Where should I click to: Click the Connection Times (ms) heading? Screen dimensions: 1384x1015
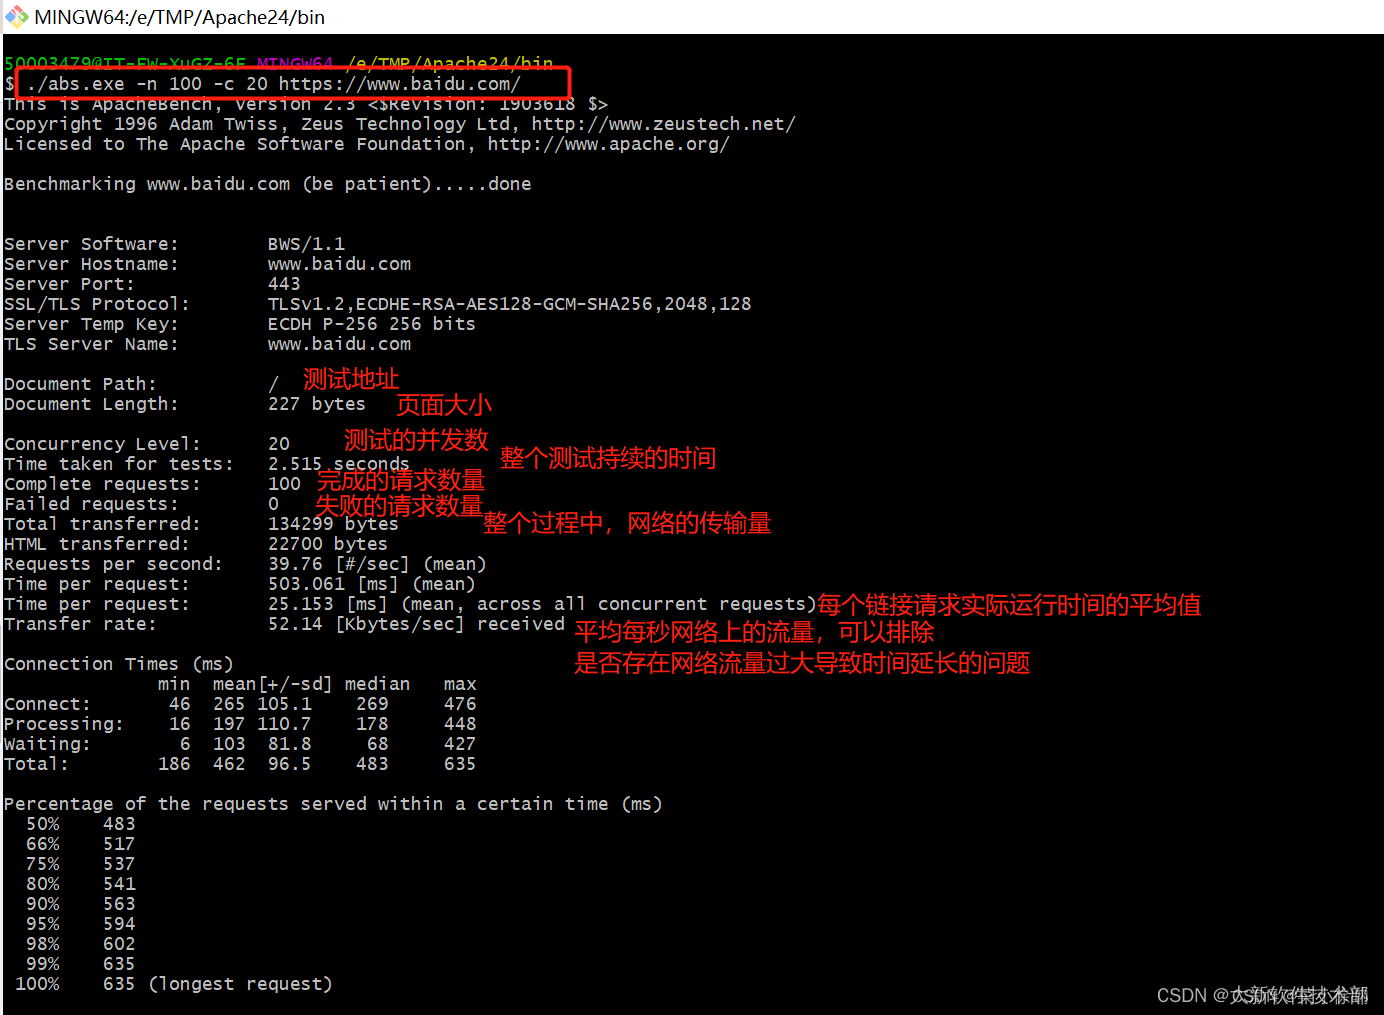pos(119,664)
